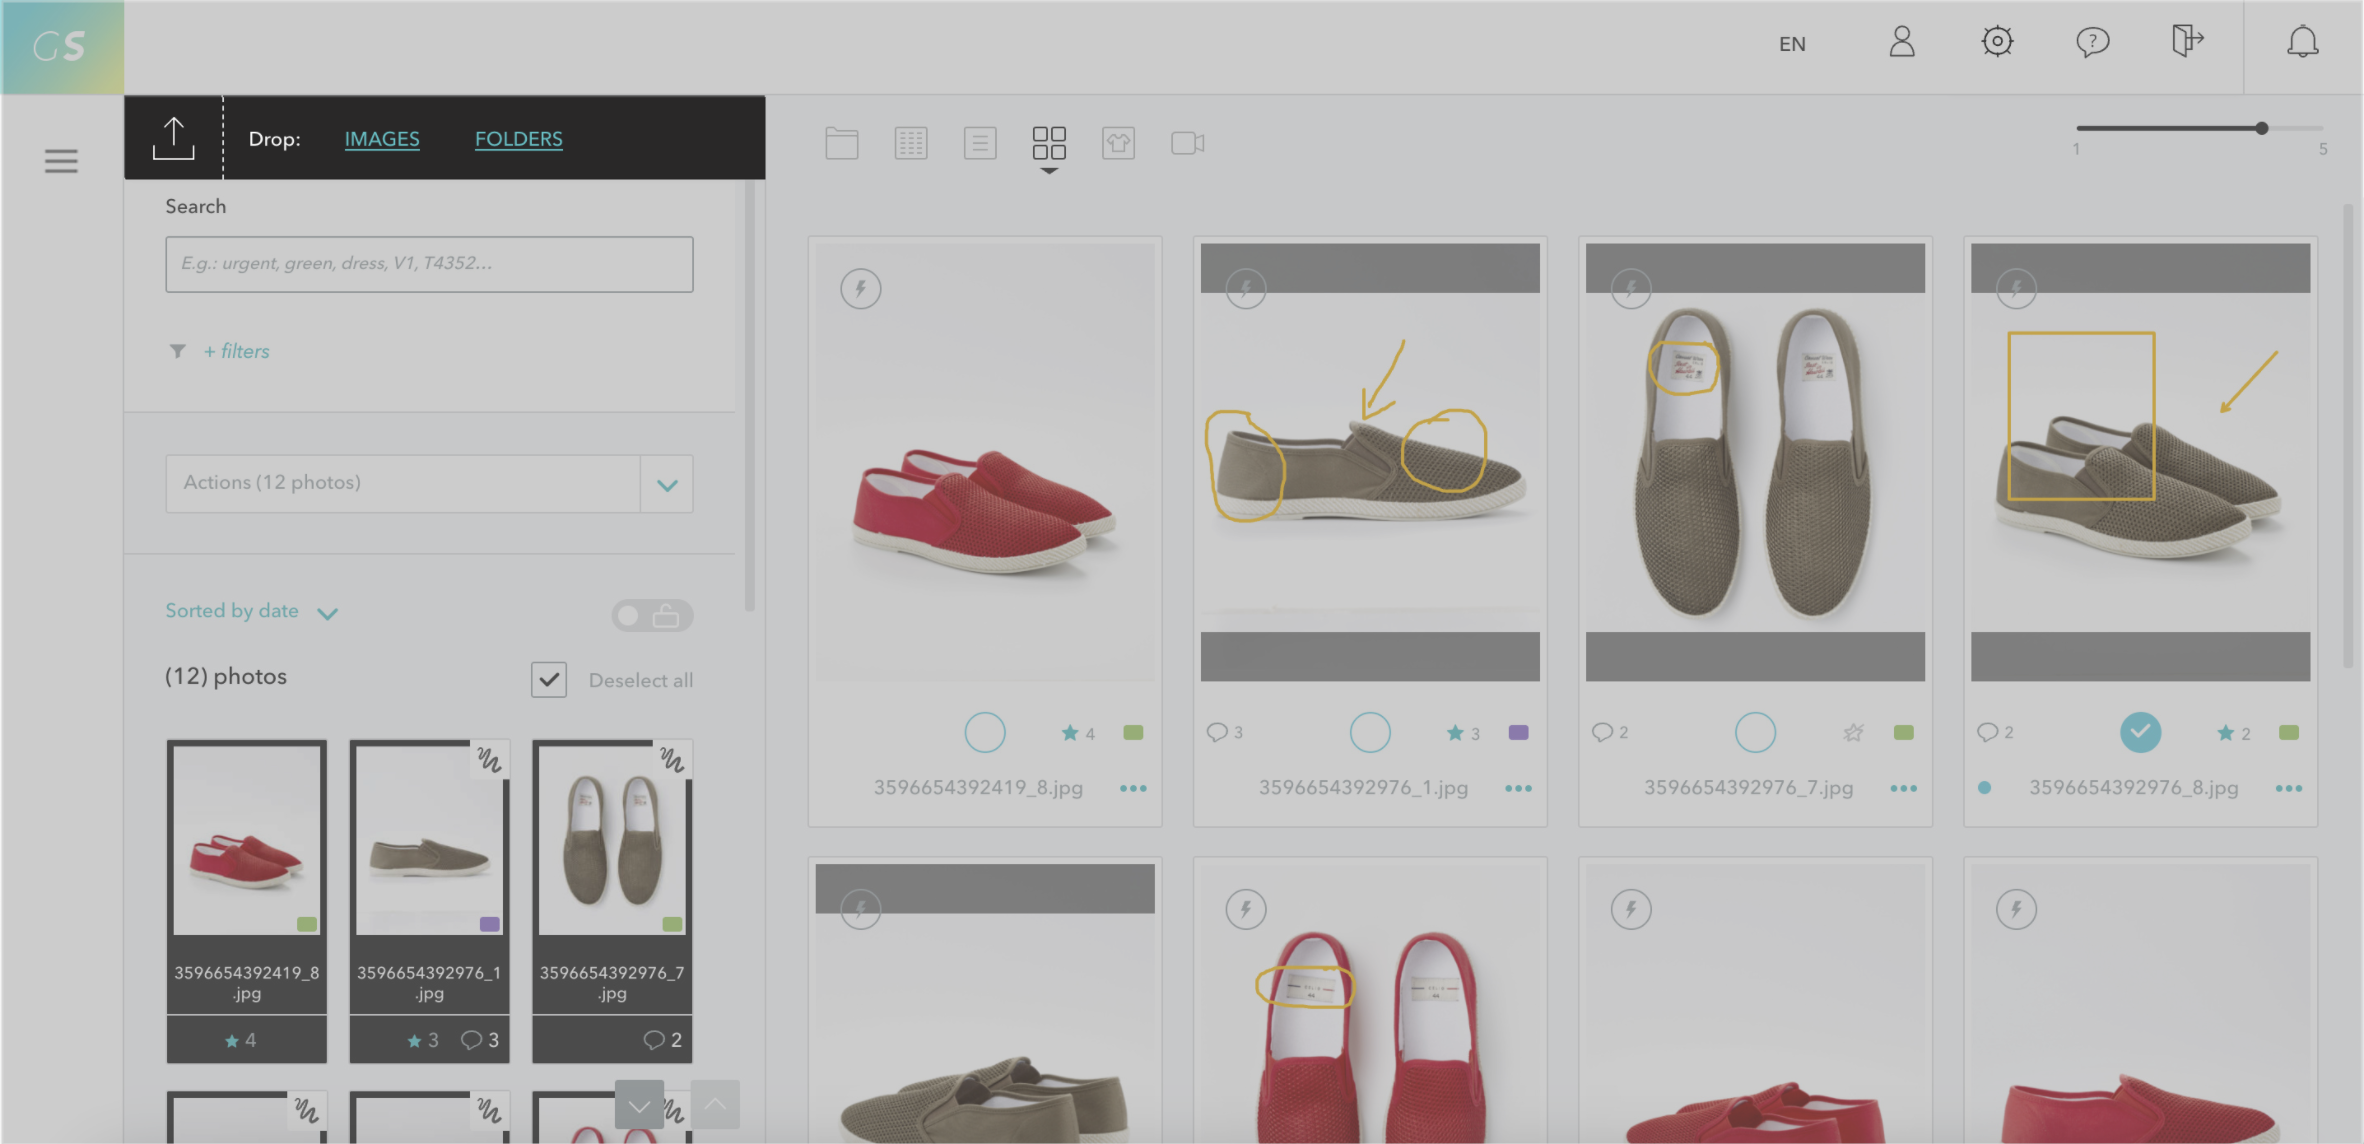This screenshot has width=2364, height=1144.
Task: Uncheck the Deselect all checkbox
Action: pyautogui.click(x=549, y=680)
